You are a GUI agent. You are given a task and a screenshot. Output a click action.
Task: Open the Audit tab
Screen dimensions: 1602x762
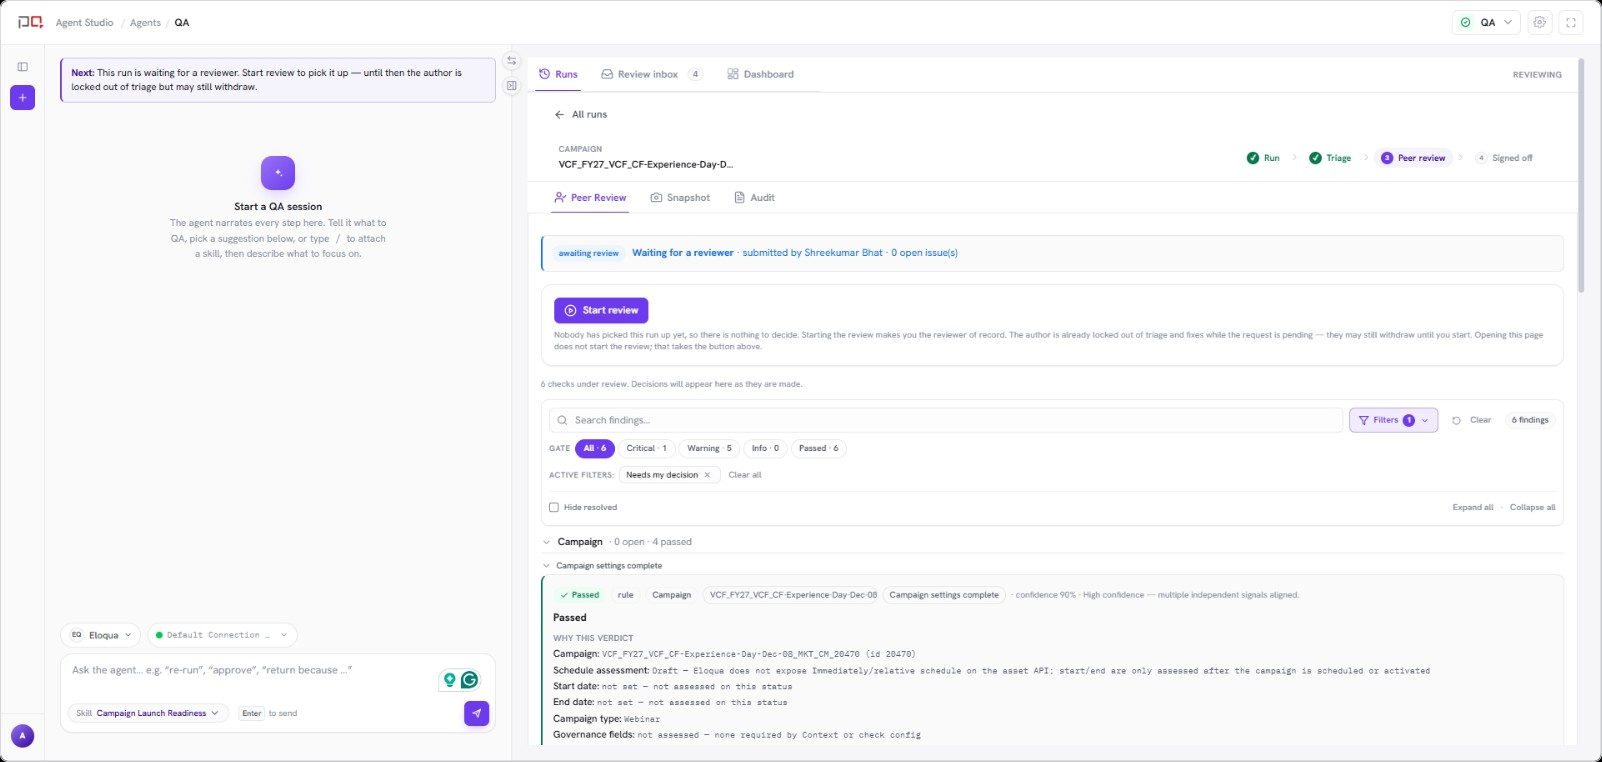(755, 198)
